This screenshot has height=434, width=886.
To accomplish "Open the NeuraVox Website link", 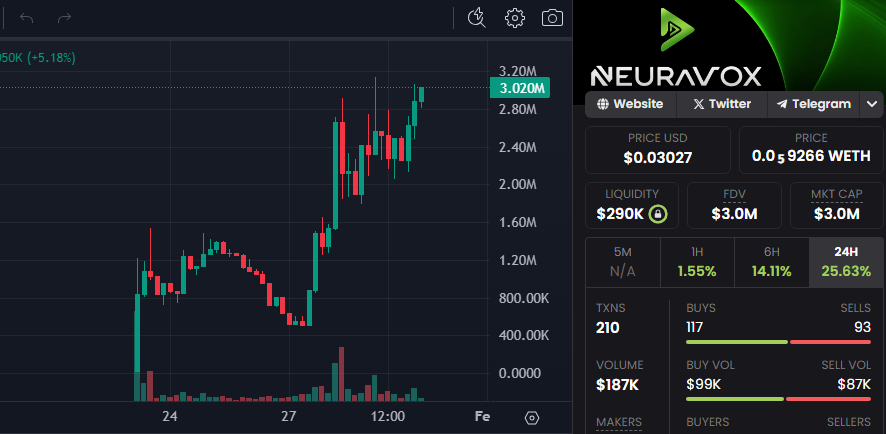I will (631, 104).
